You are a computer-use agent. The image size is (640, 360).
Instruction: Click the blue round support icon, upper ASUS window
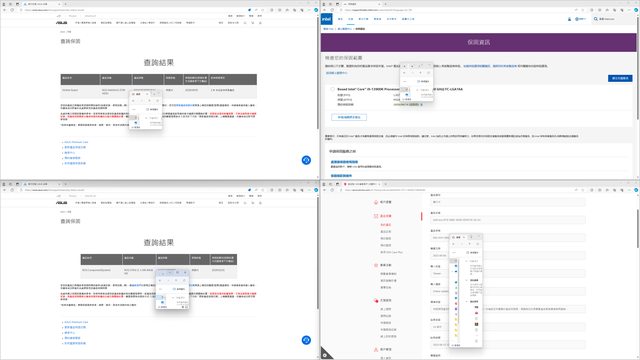tap(306, 160)
